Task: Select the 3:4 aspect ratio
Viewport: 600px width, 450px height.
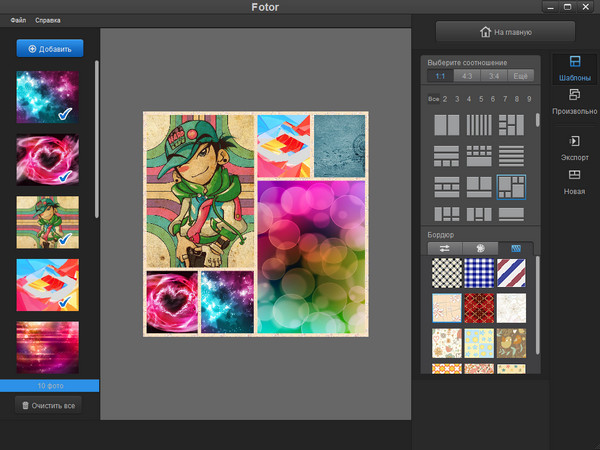Action: (493, 76)
